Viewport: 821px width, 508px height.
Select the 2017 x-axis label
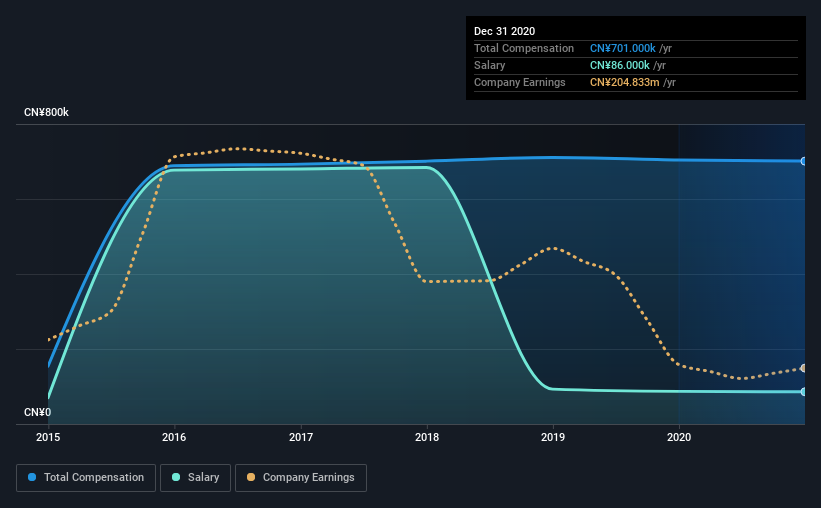point(301,437)
